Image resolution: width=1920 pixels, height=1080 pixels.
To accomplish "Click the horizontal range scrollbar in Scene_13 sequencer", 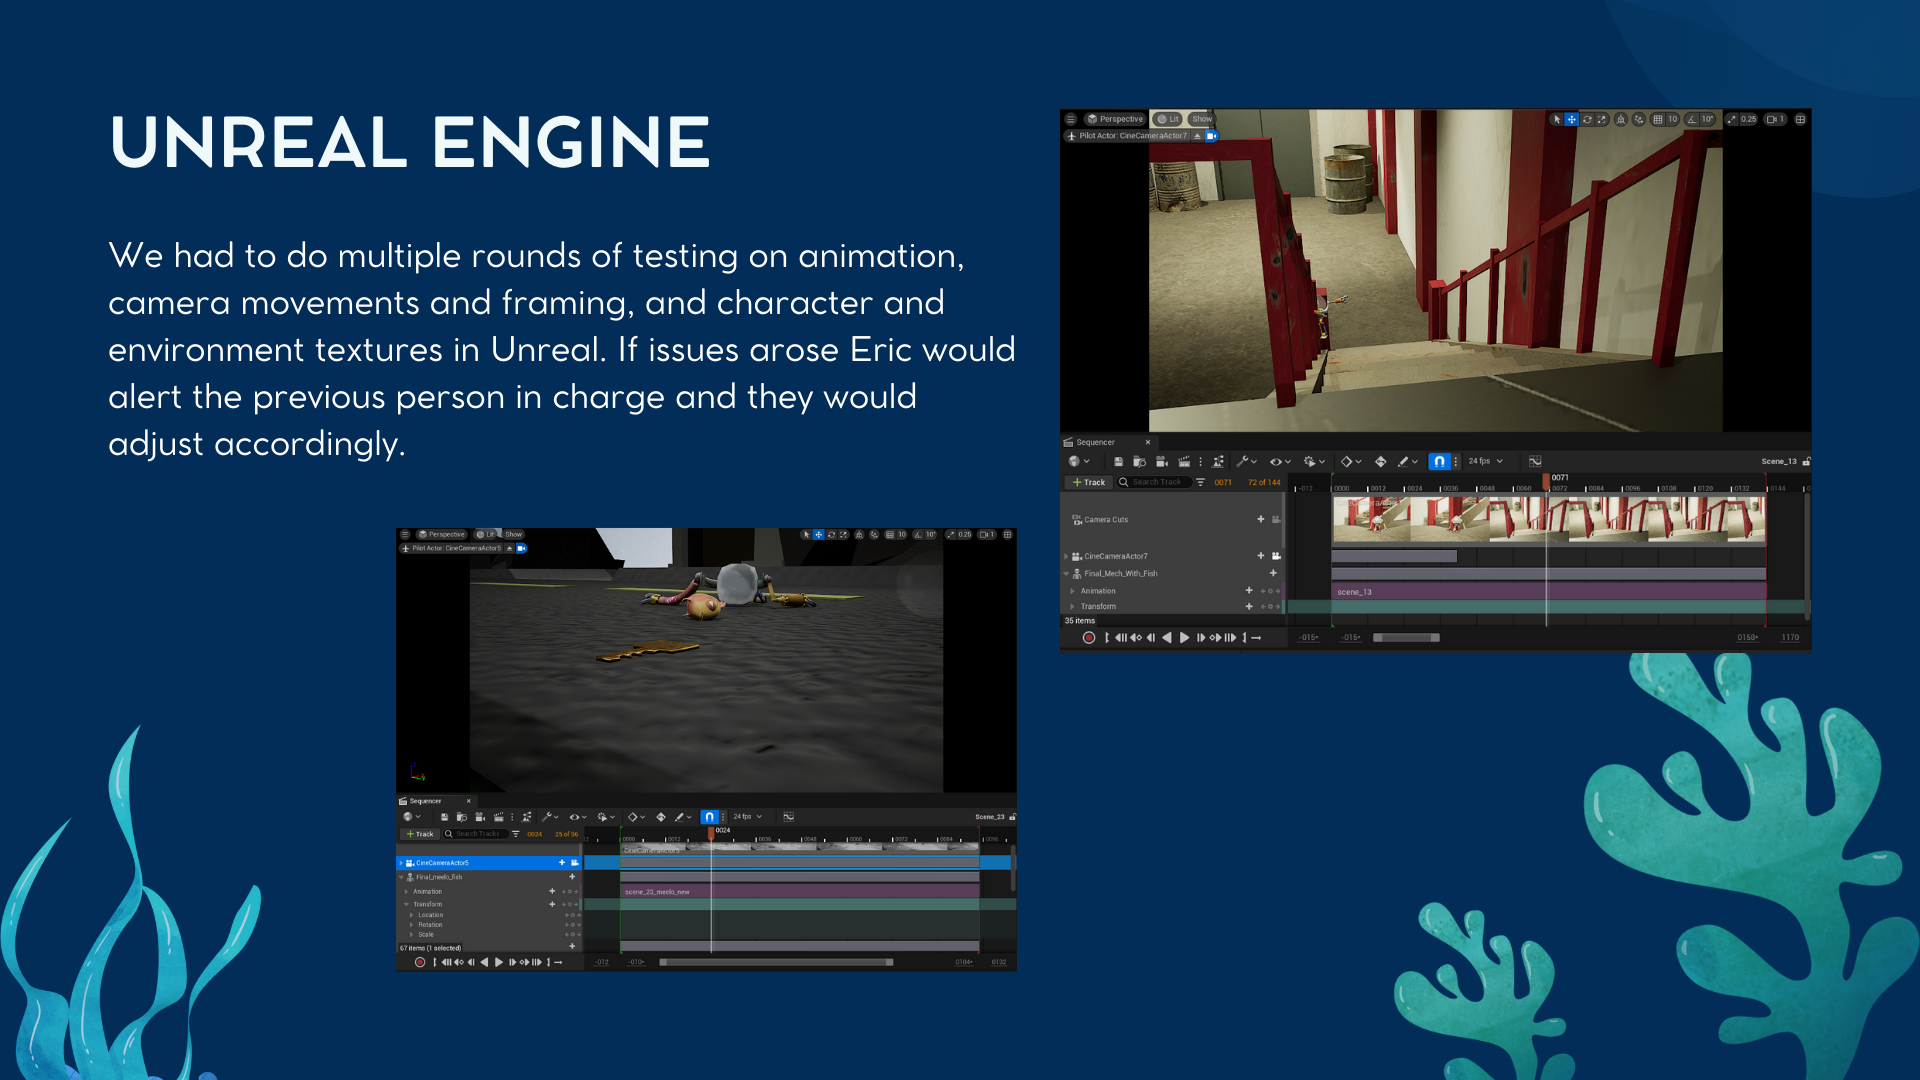I will coord(1406,638).
